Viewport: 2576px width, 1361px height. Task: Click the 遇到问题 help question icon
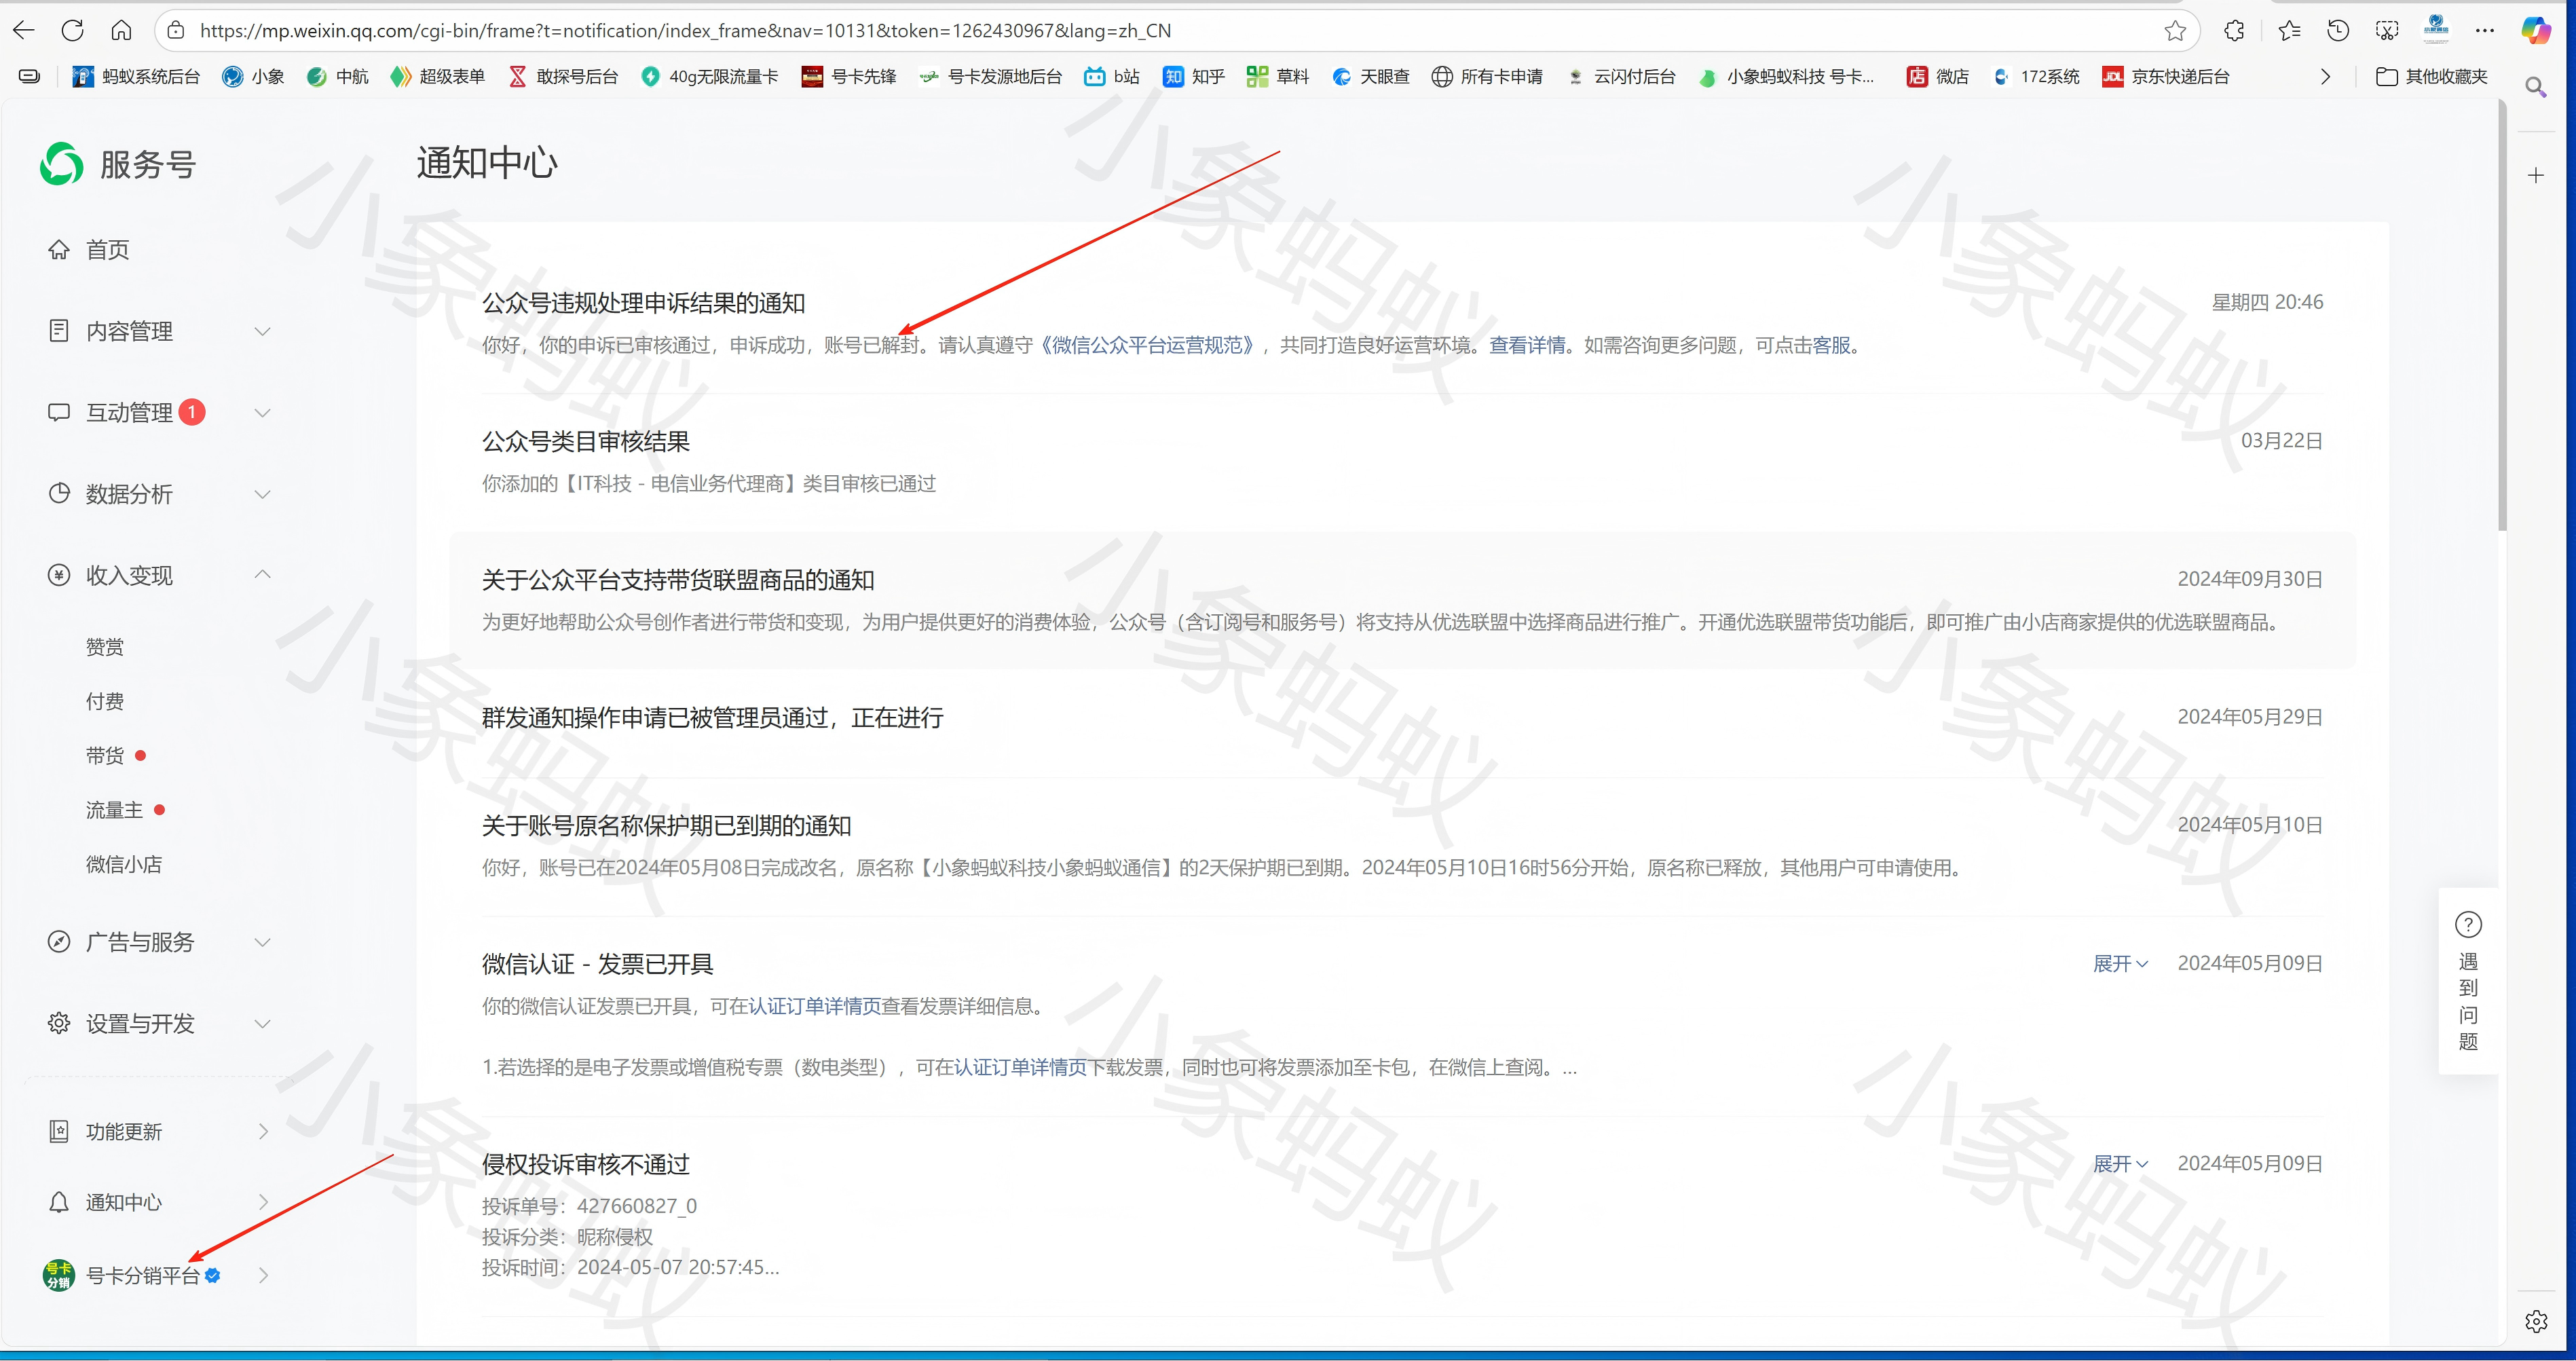(x=2468, y=925)
